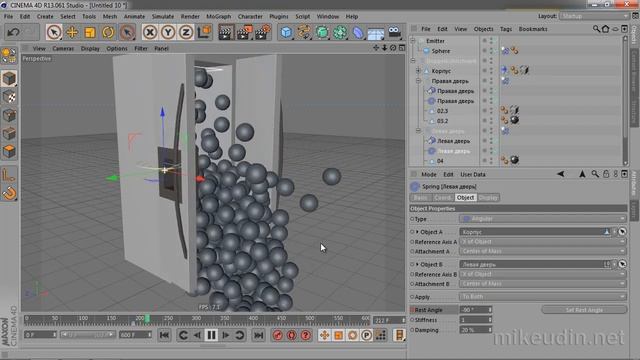640x360 pixels.
Task: Toggle Rest Angle animation circle
Action: pyautogui.click(x=412, y=310)
